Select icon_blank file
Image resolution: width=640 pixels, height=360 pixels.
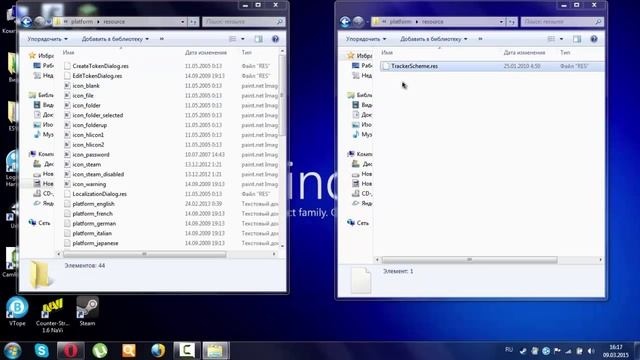tap(86, 86)
